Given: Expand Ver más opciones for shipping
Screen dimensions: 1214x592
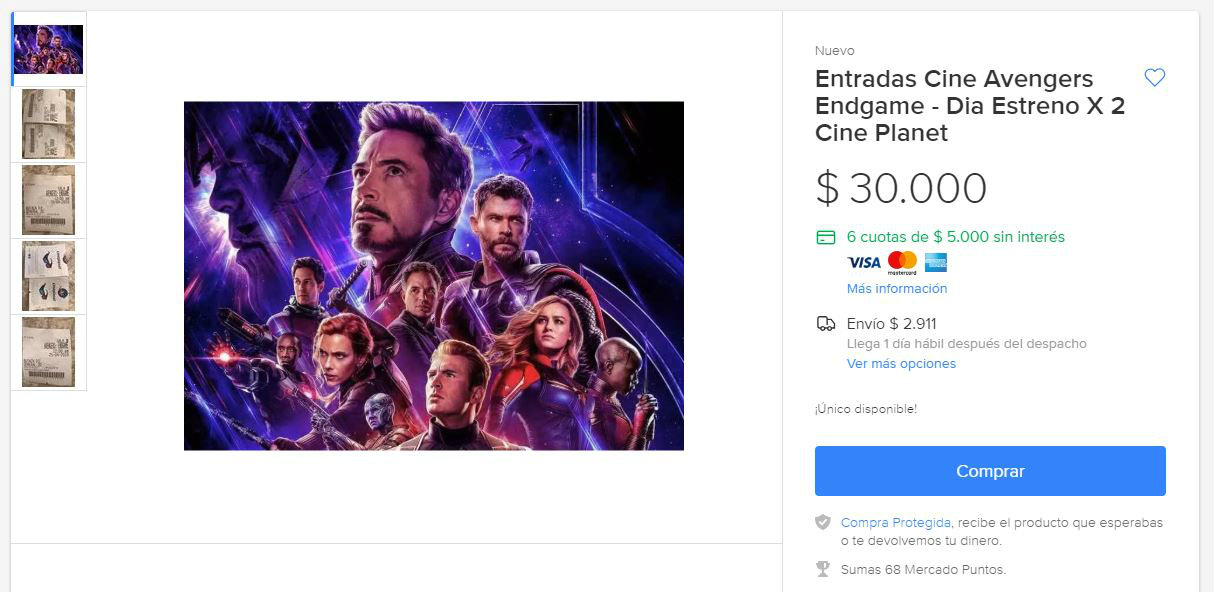Looking at the screenshot, I should coord(901,364).
